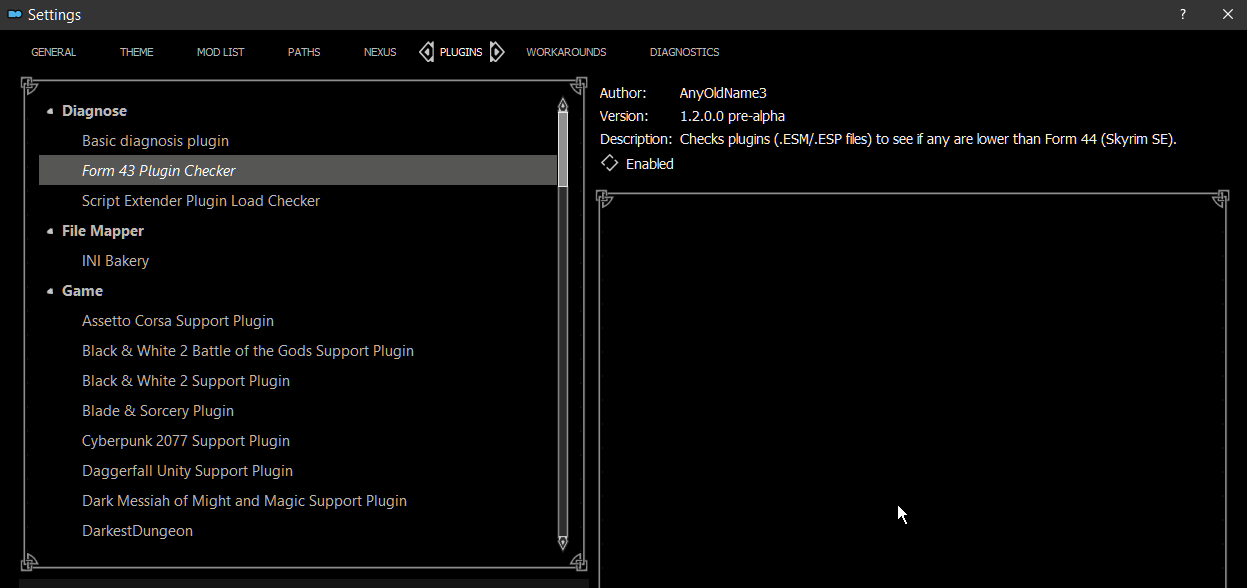Select the Plugins tab
This screenshot has height=588, width=1247.
click(461, 52)
